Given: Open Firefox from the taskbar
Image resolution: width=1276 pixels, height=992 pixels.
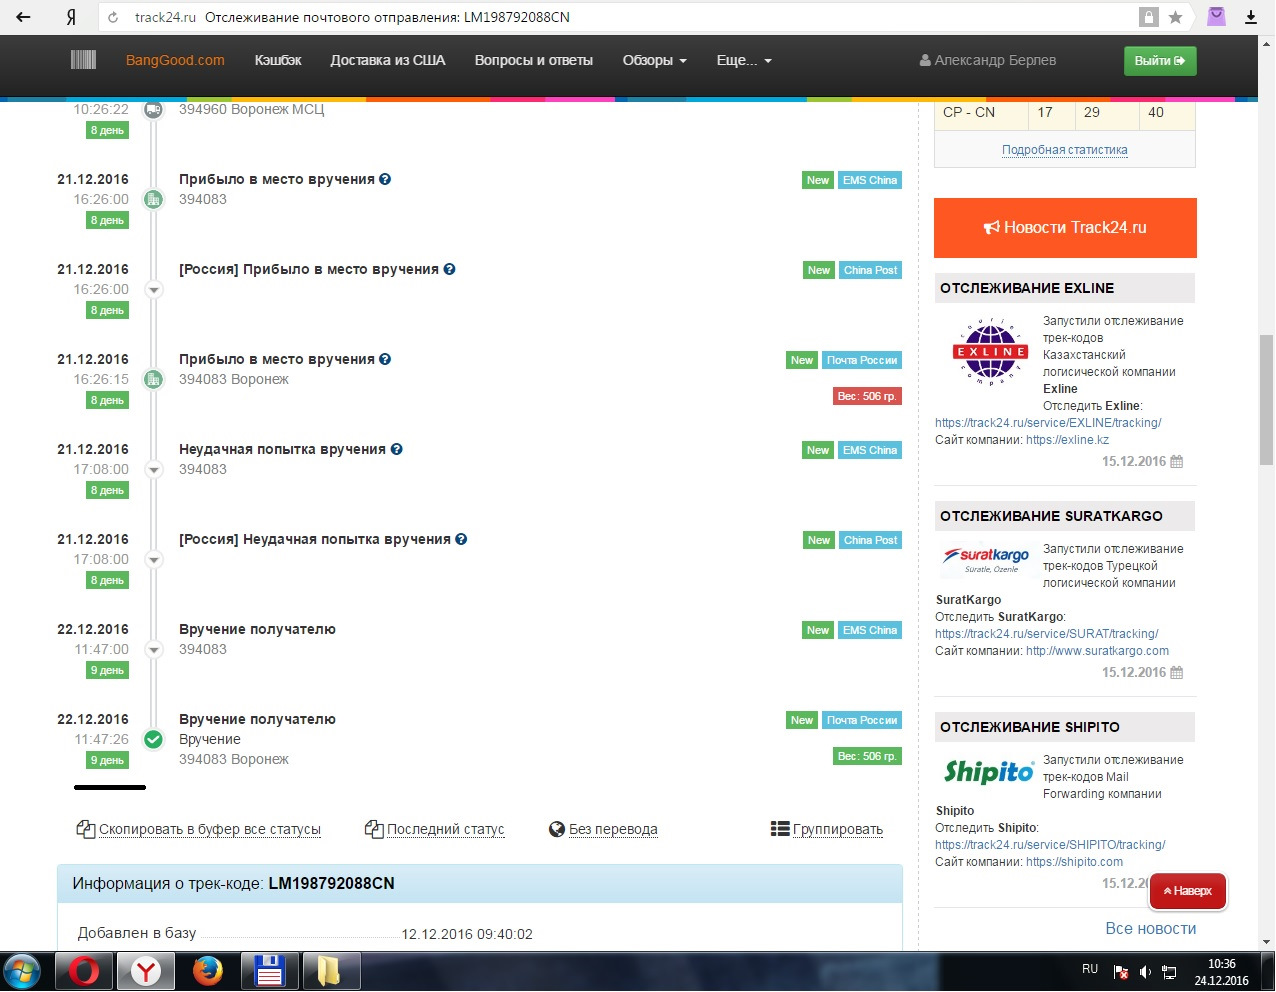Looking at the screenshot, I should tap(208, 971).
